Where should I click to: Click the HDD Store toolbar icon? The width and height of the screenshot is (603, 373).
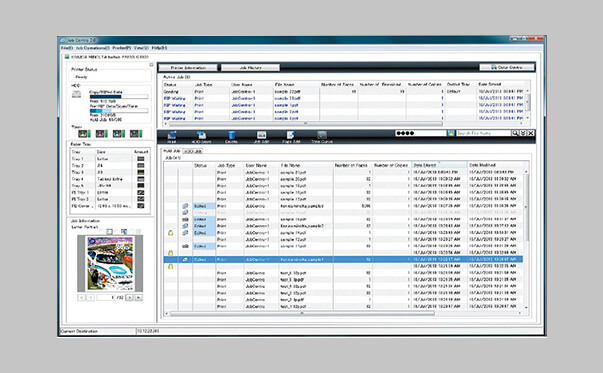201,137
